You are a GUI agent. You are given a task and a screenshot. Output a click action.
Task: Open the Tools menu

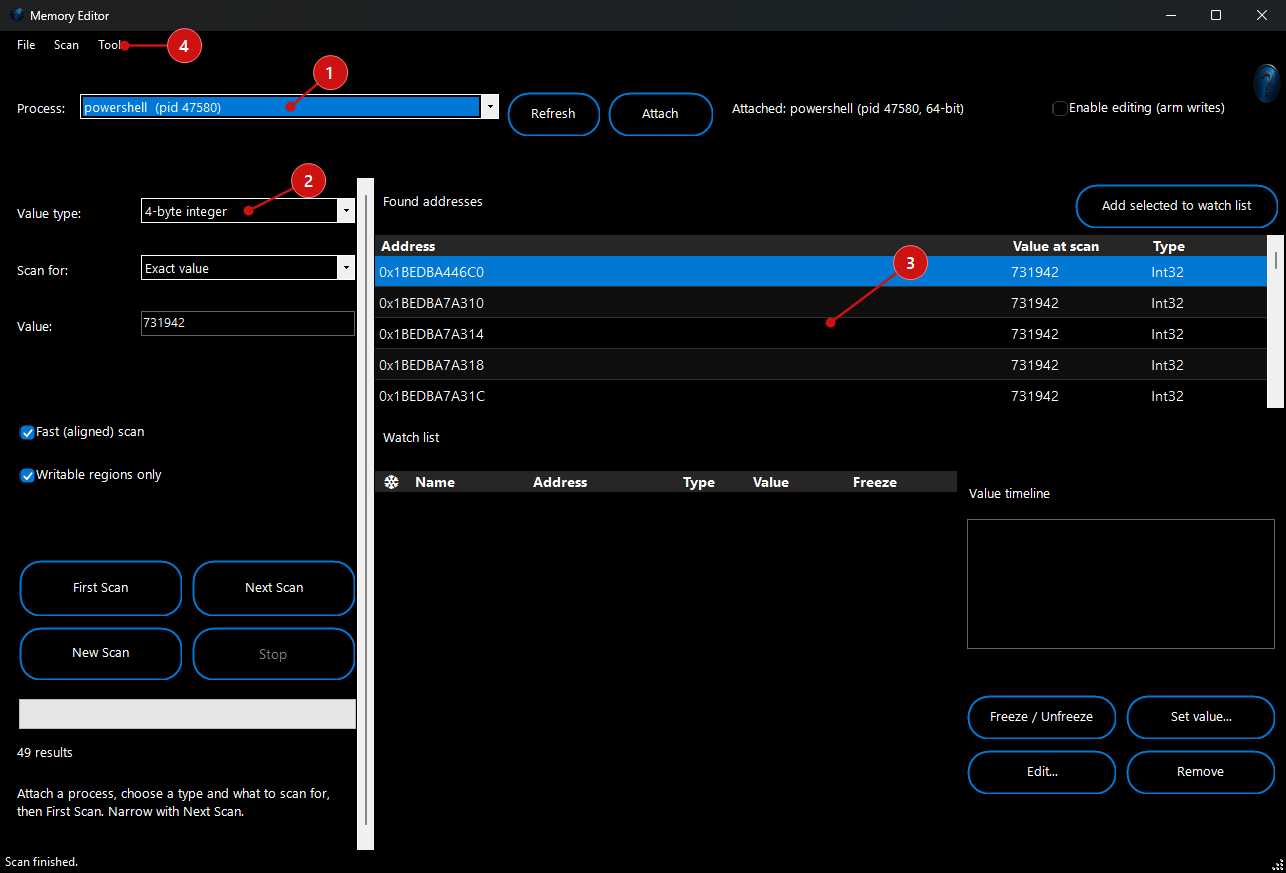point(111,45)
